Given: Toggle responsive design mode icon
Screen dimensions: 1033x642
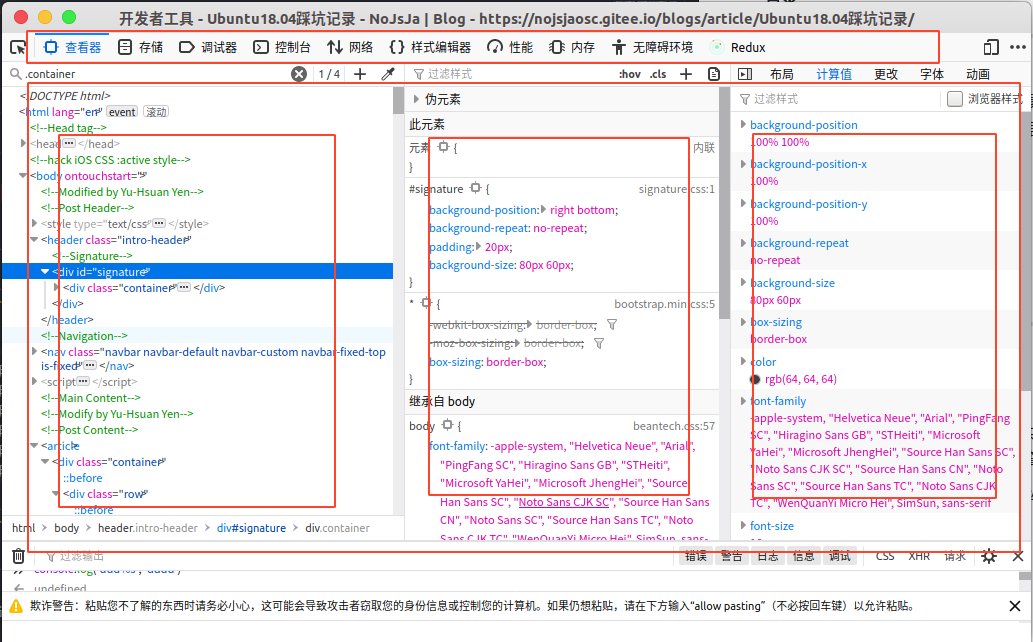Looking at the screenshot, I should tap(991, 47).
